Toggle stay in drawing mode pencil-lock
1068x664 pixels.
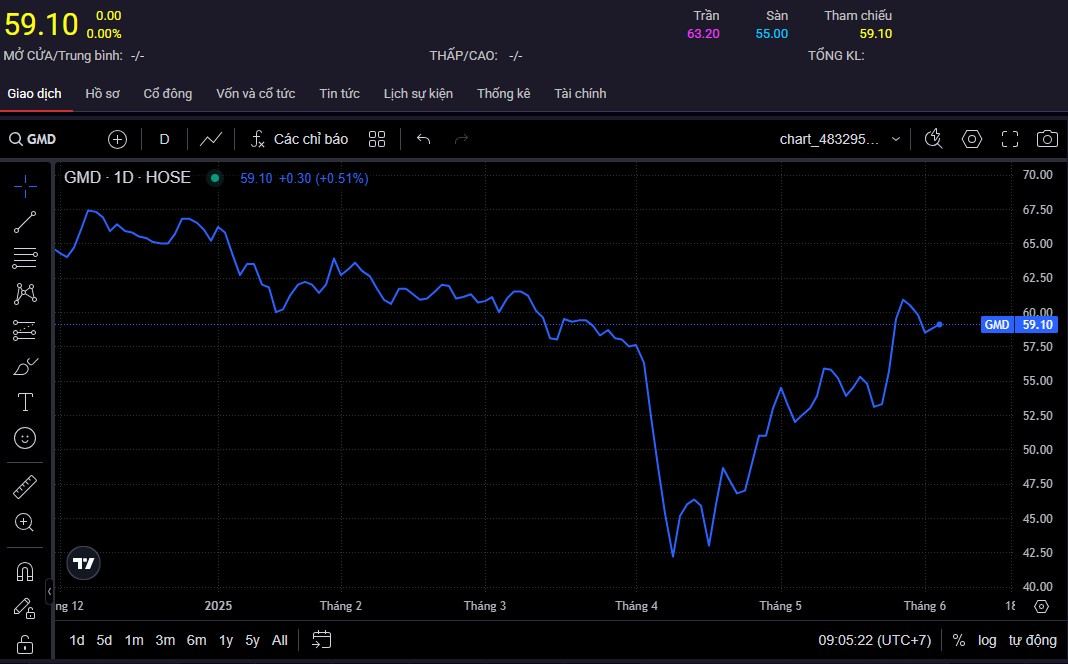pyautogui.click(x=25, y=607)
